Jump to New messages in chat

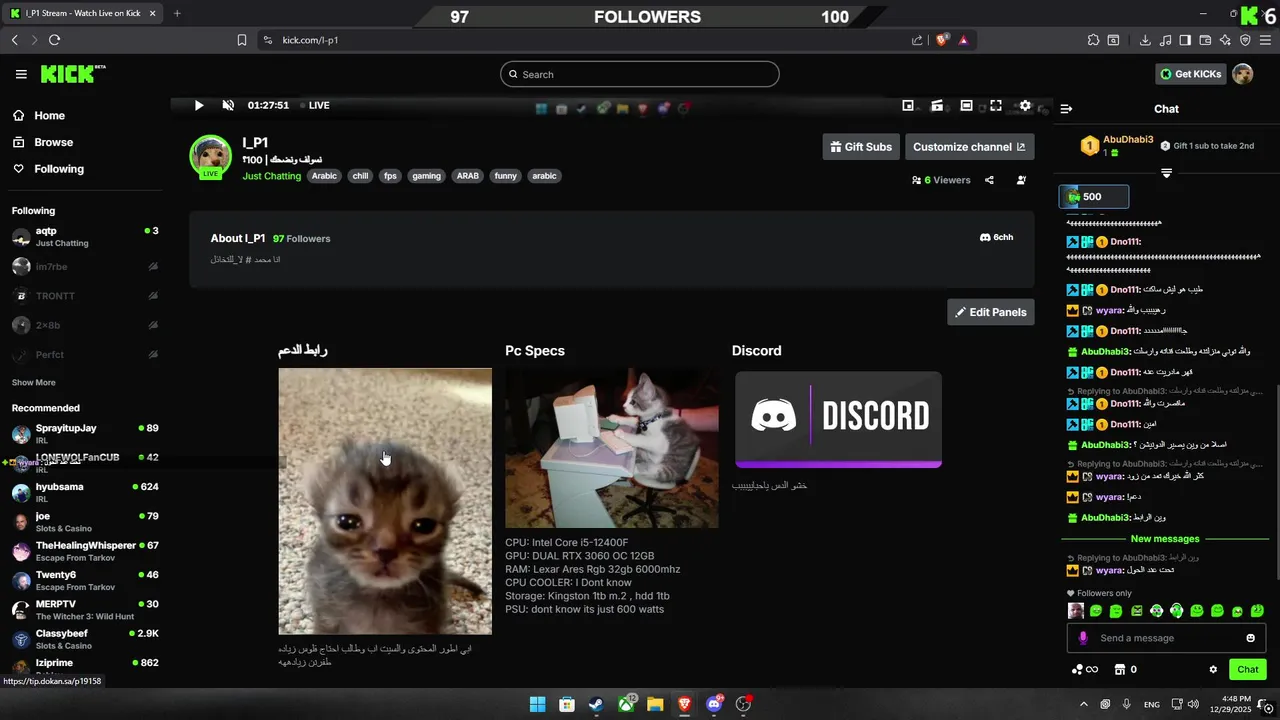coord(1165,539)
